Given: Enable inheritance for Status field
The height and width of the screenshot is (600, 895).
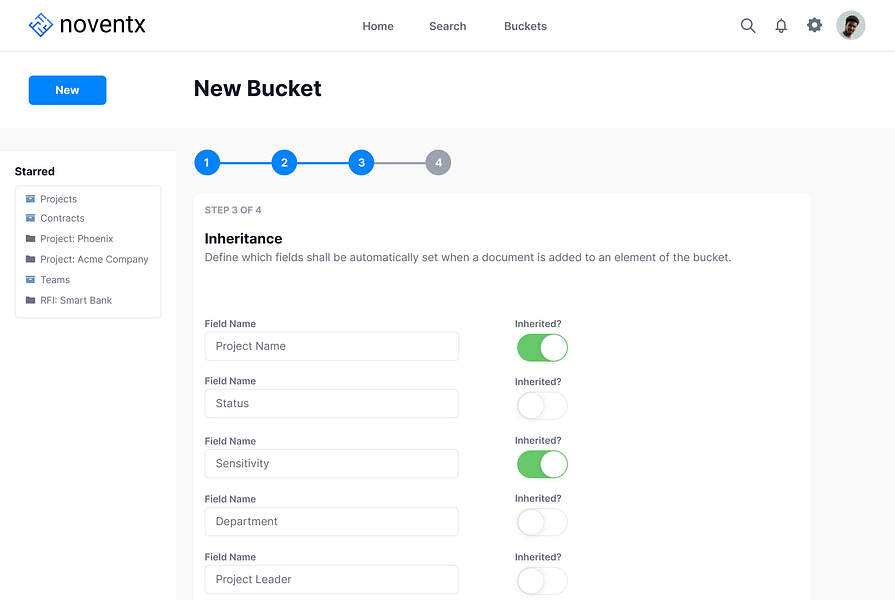Looking at the screenshot, I should [x=542, y=406].
